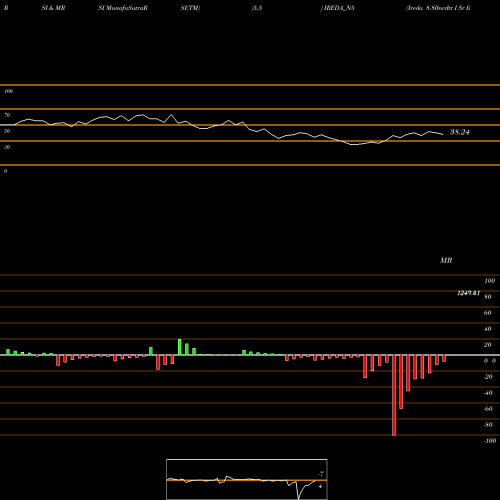Click the '0 0' zero label on the MR axis
The image size is (500, 500).
coord(490,361)
